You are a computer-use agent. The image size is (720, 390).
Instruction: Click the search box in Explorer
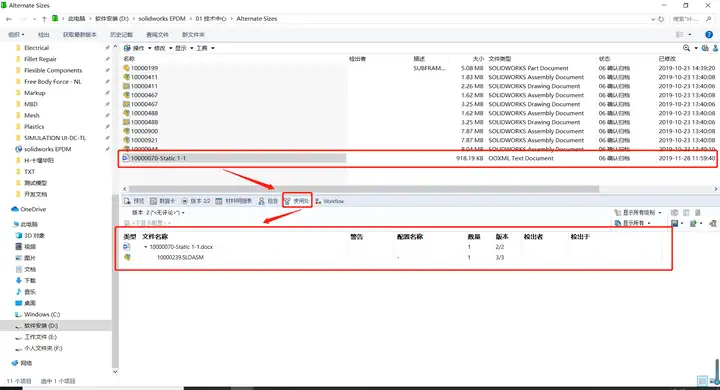point(692,19)
